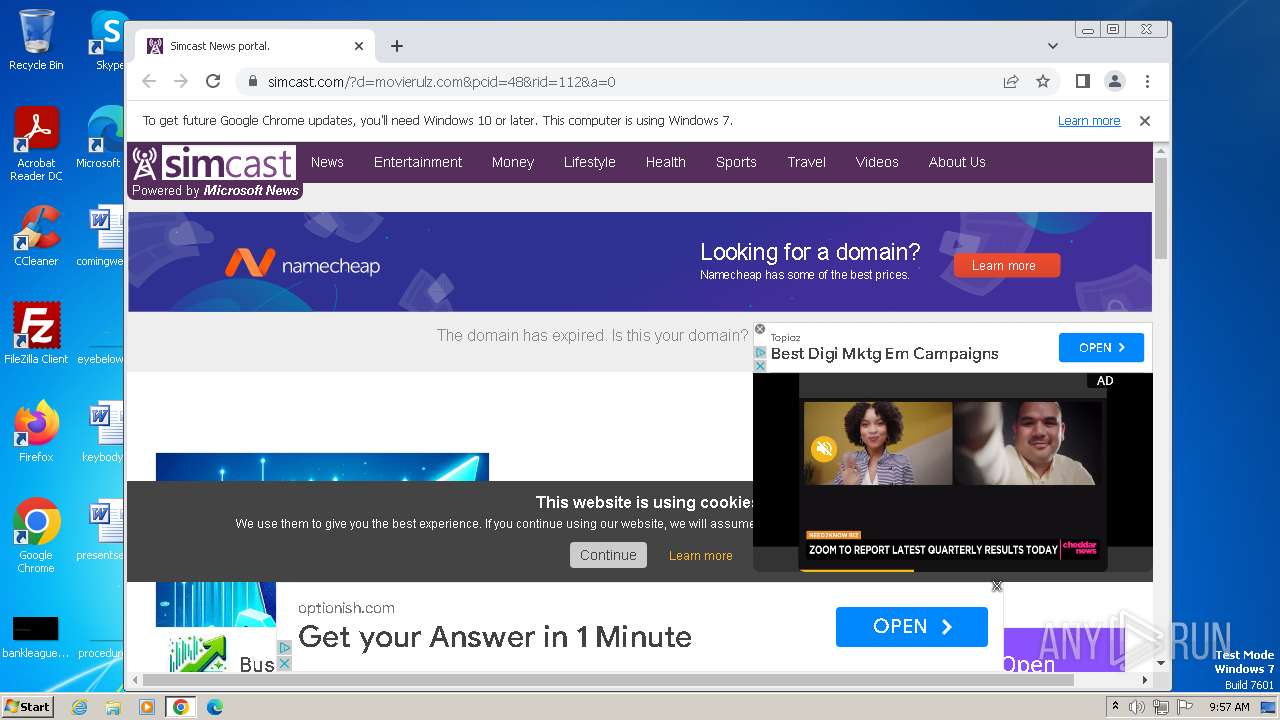
Task: Open the Videos section
Action: pyautogui.click(x=877, y=162)
